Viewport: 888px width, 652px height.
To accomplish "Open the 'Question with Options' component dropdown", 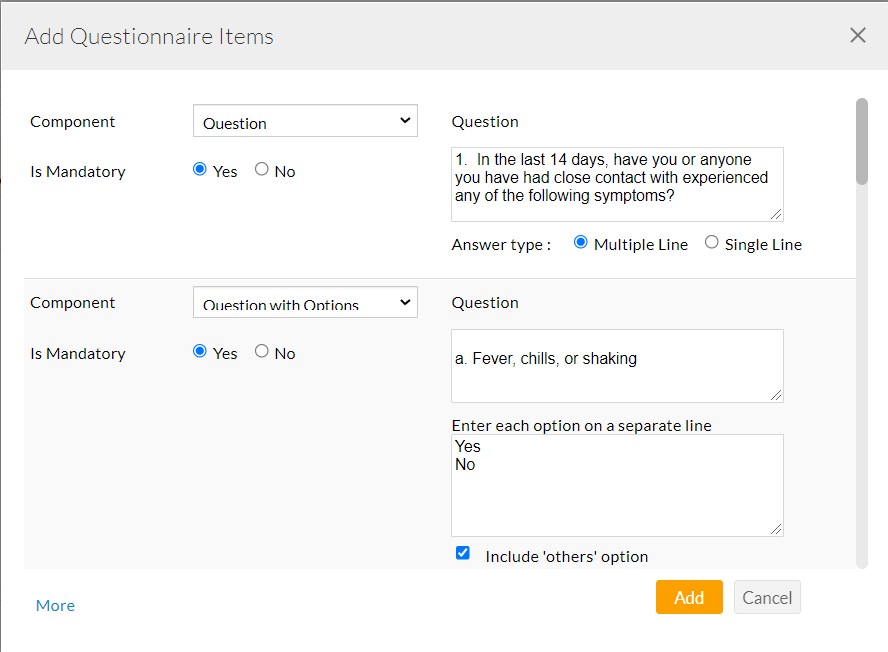I will (x=305, y=302).
